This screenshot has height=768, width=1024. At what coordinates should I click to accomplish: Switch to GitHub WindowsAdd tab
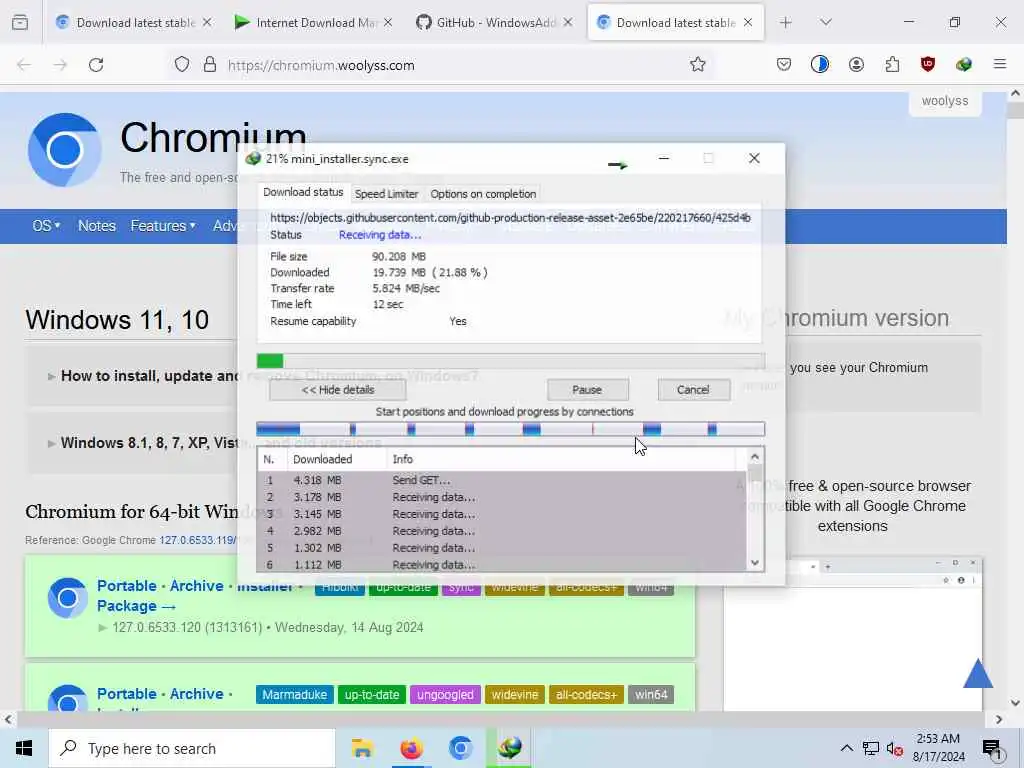click(x=494, y=22)
